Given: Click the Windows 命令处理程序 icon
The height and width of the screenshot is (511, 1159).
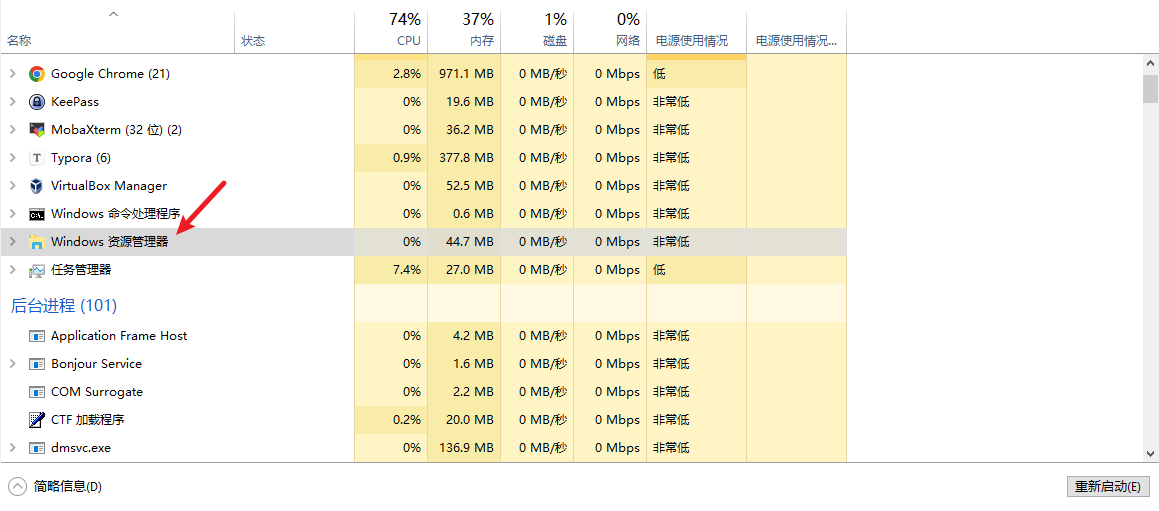Looking at the screenshot, I should click(x=37, y=214).
